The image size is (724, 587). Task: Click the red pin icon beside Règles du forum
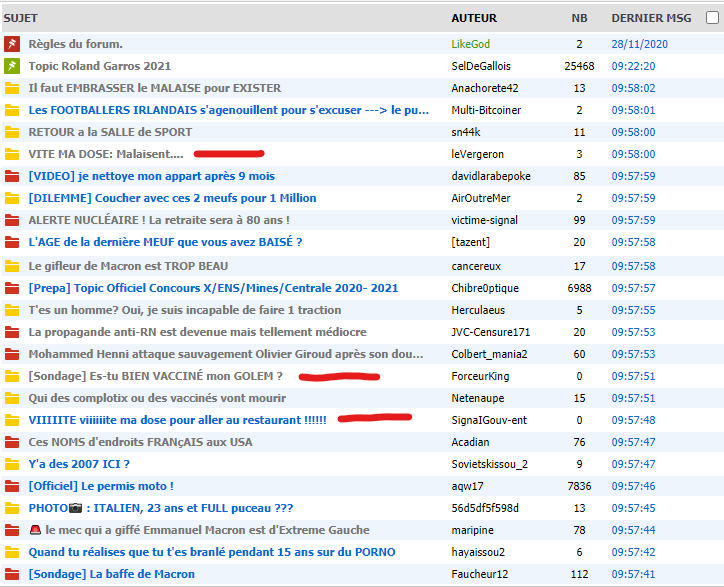12,44
